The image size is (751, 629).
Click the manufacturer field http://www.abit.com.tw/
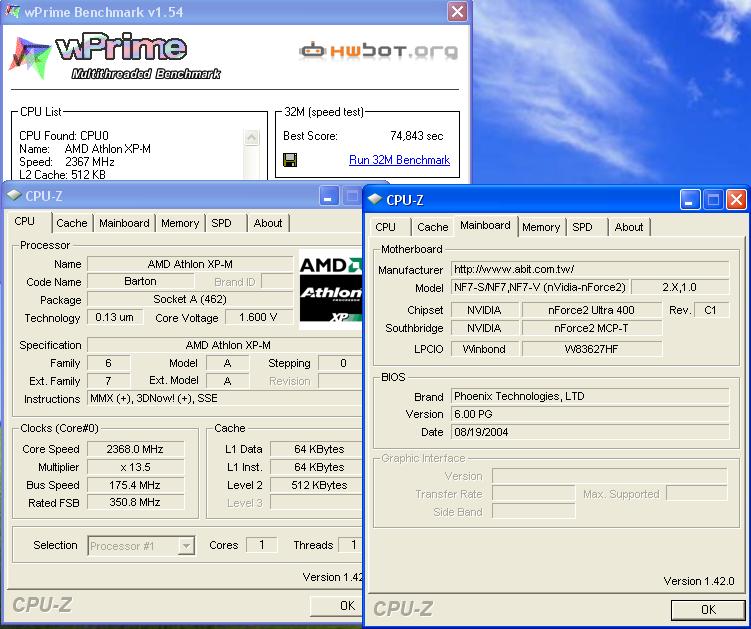coord(590,269)
